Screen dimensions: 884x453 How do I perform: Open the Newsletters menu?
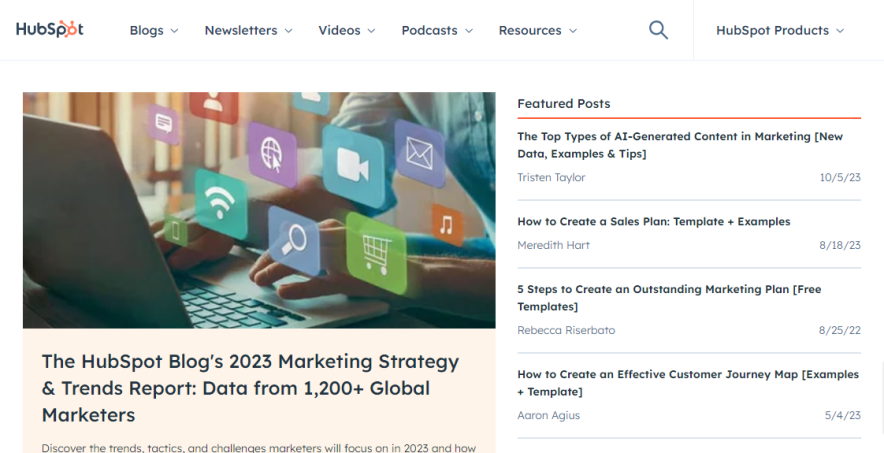[x=241, y=30]
